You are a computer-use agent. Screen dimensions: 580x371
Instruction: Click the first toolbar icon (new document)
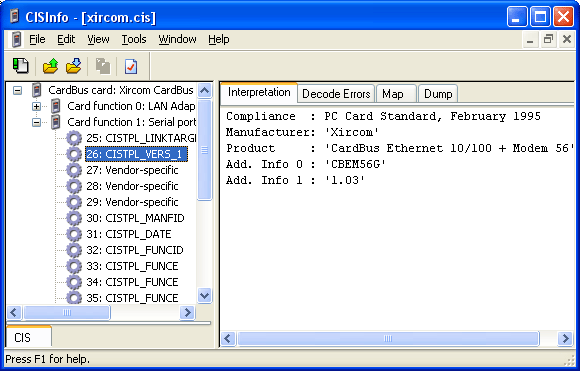point(20,66)
